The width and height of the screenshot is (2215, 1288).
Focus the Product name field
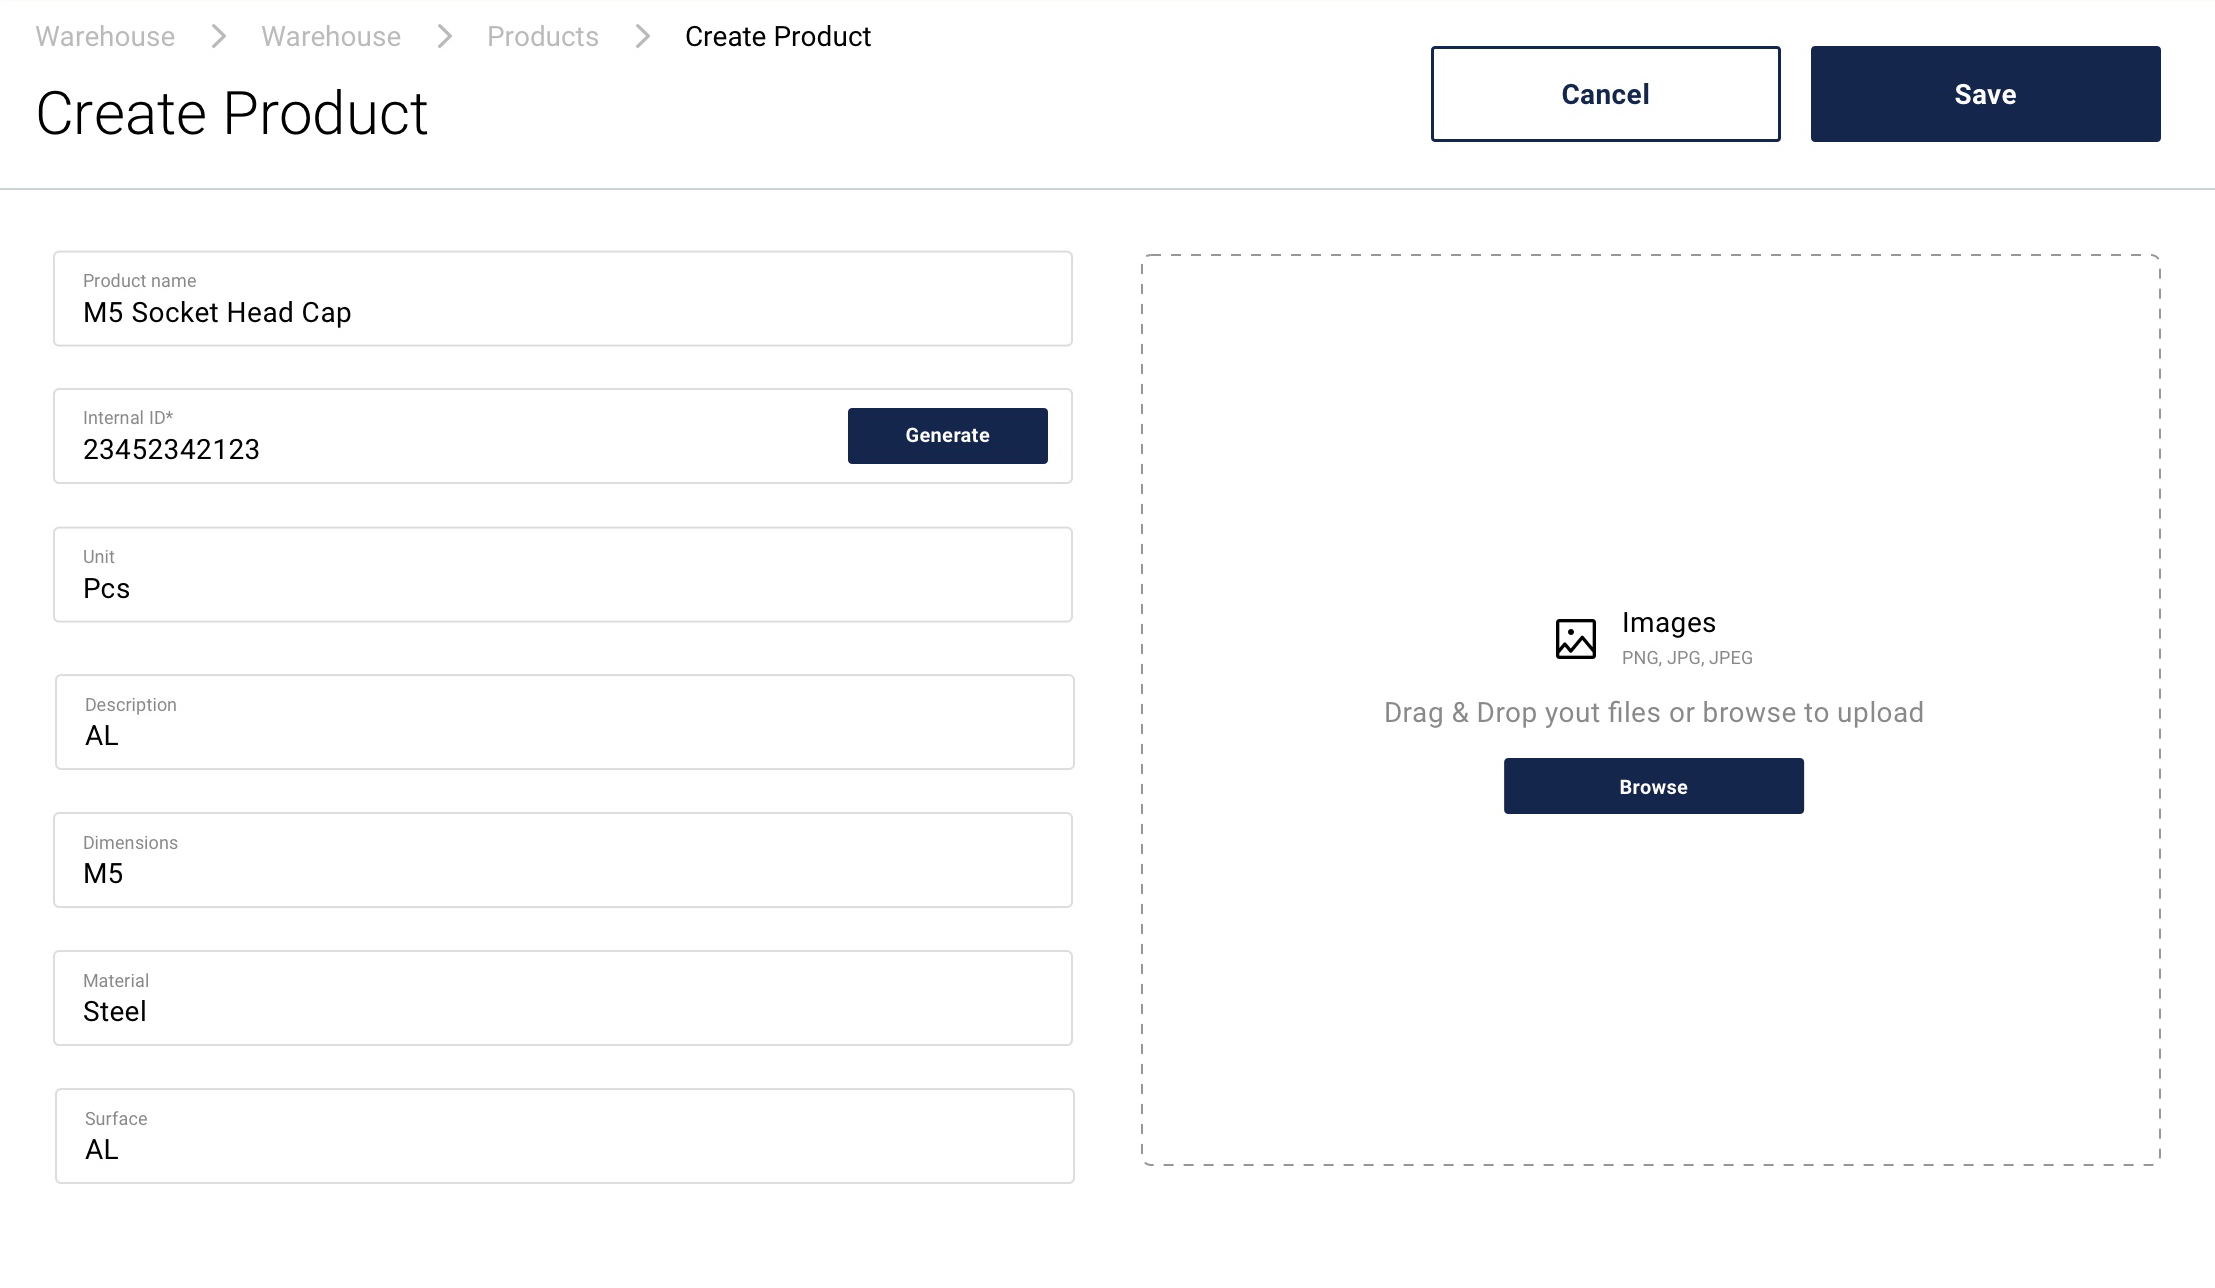tap(563, 299)
